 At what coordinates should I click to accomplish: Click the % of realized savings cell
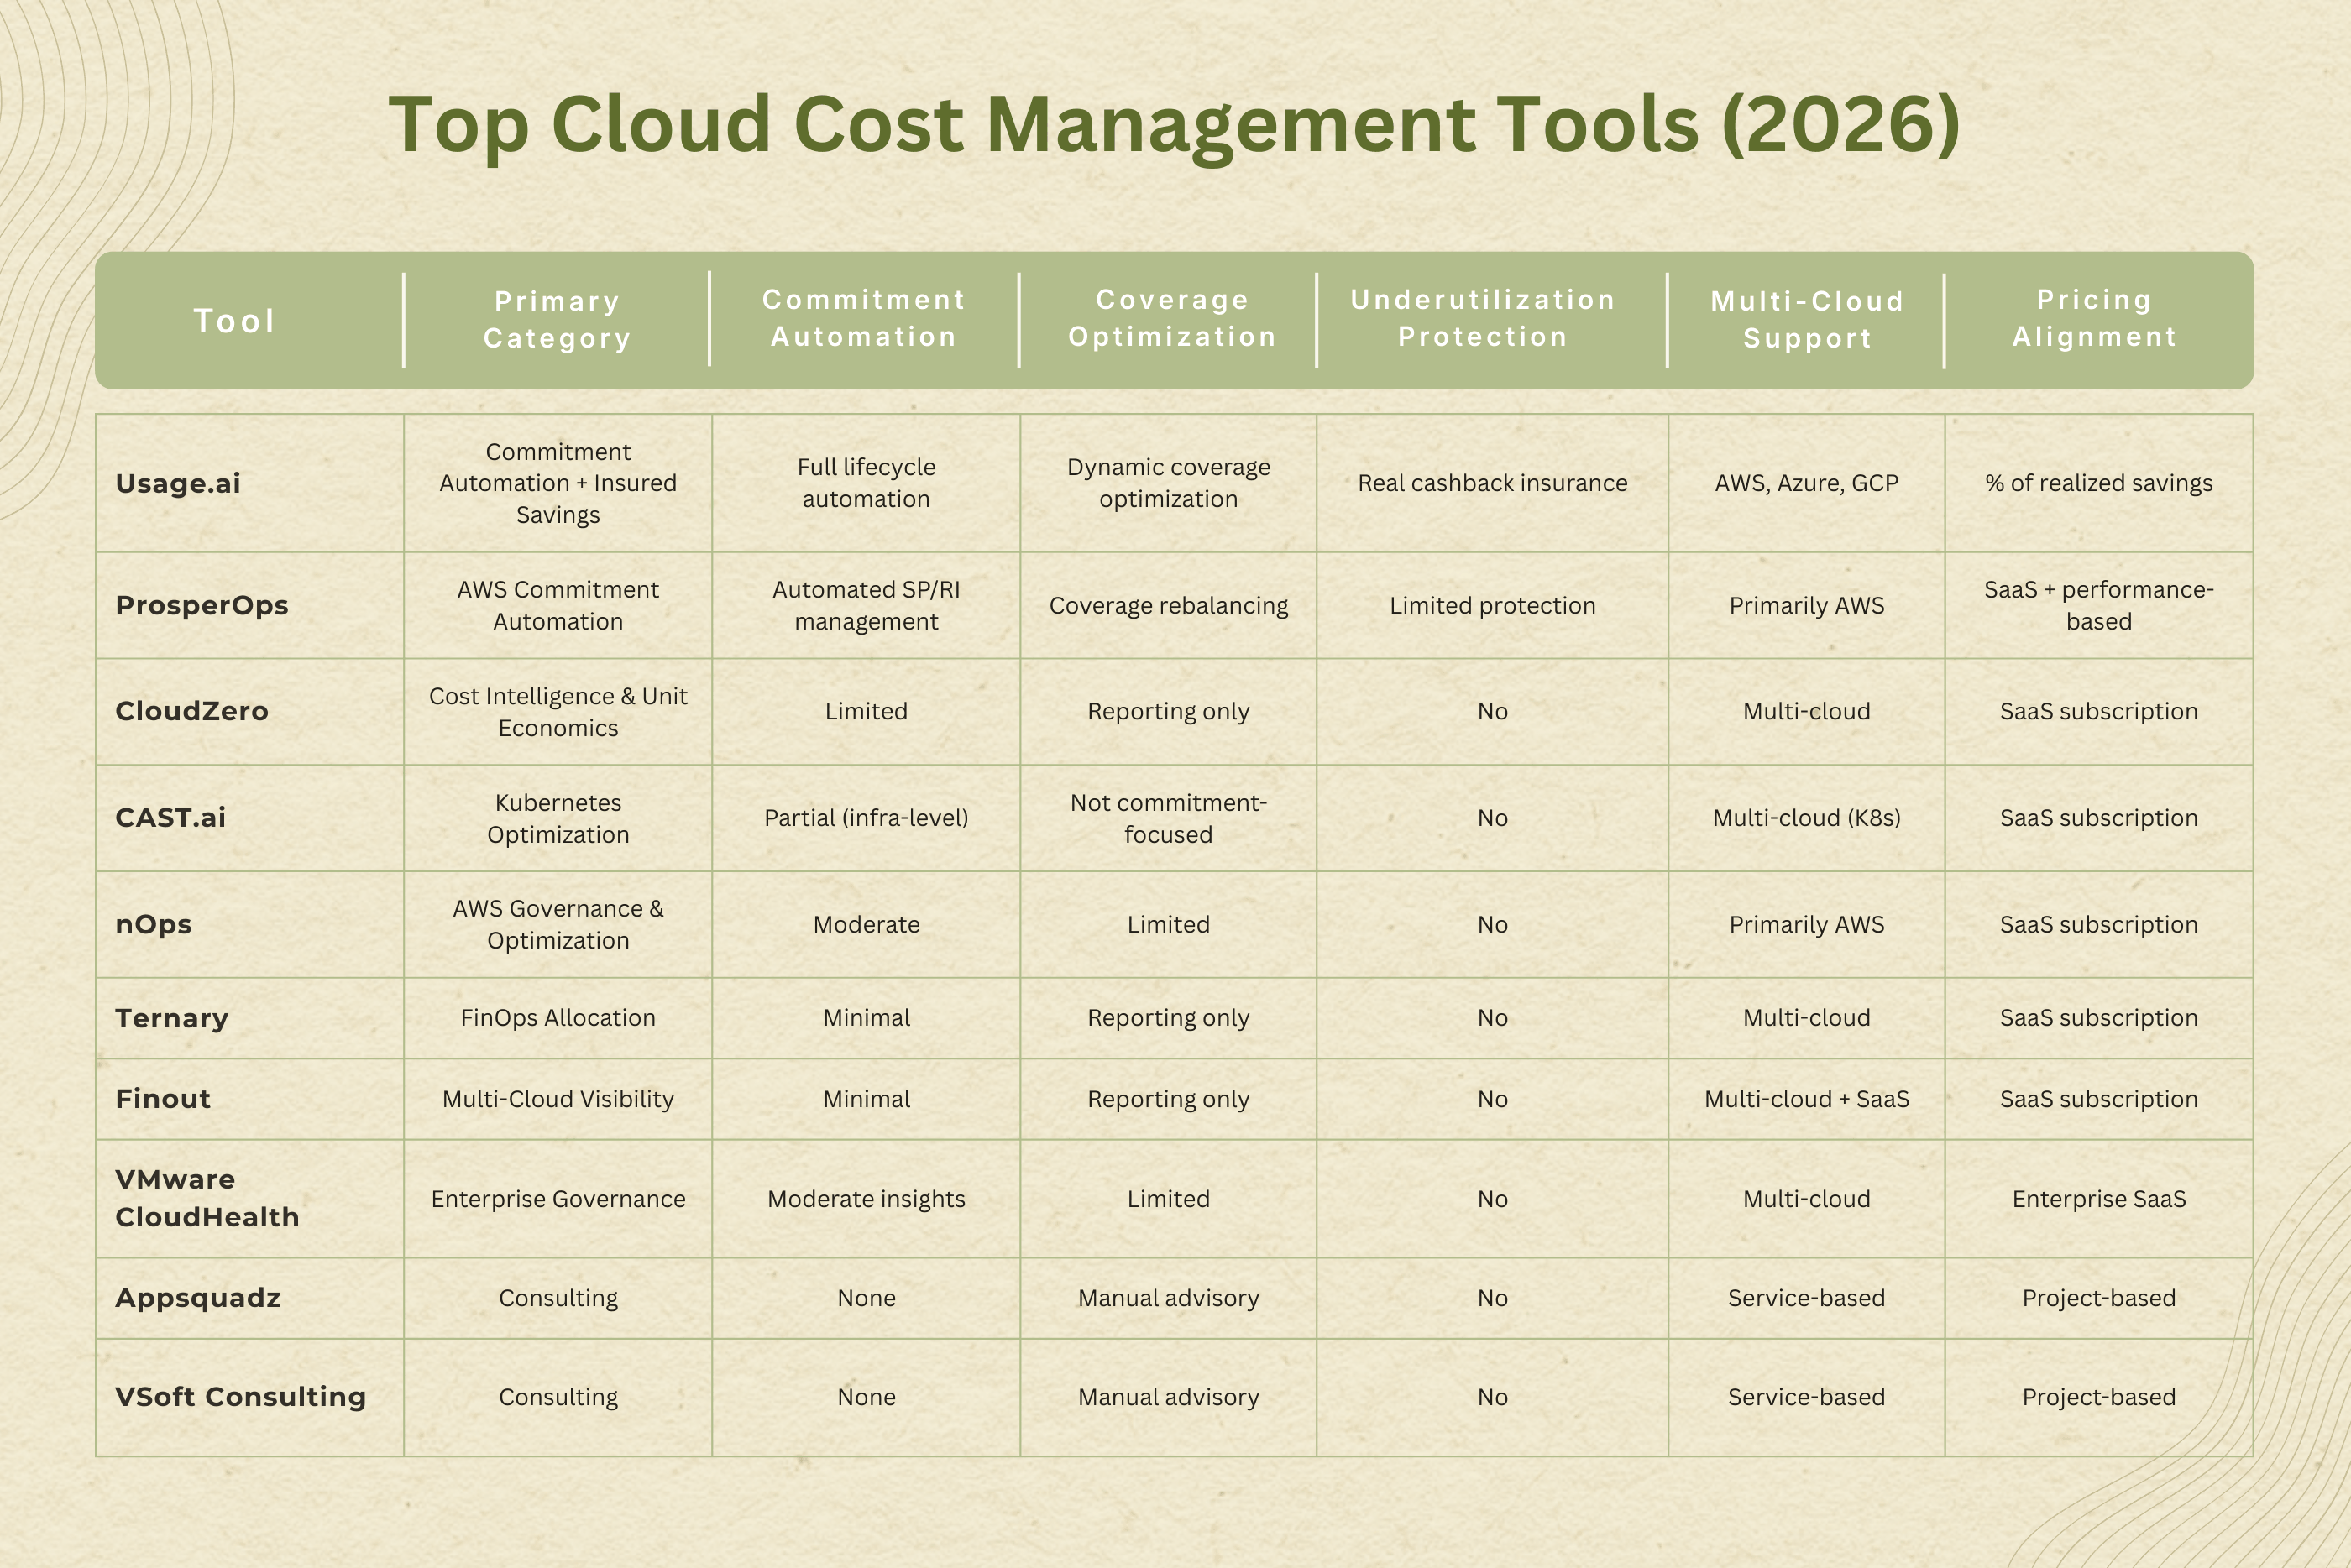[2098, 483]
